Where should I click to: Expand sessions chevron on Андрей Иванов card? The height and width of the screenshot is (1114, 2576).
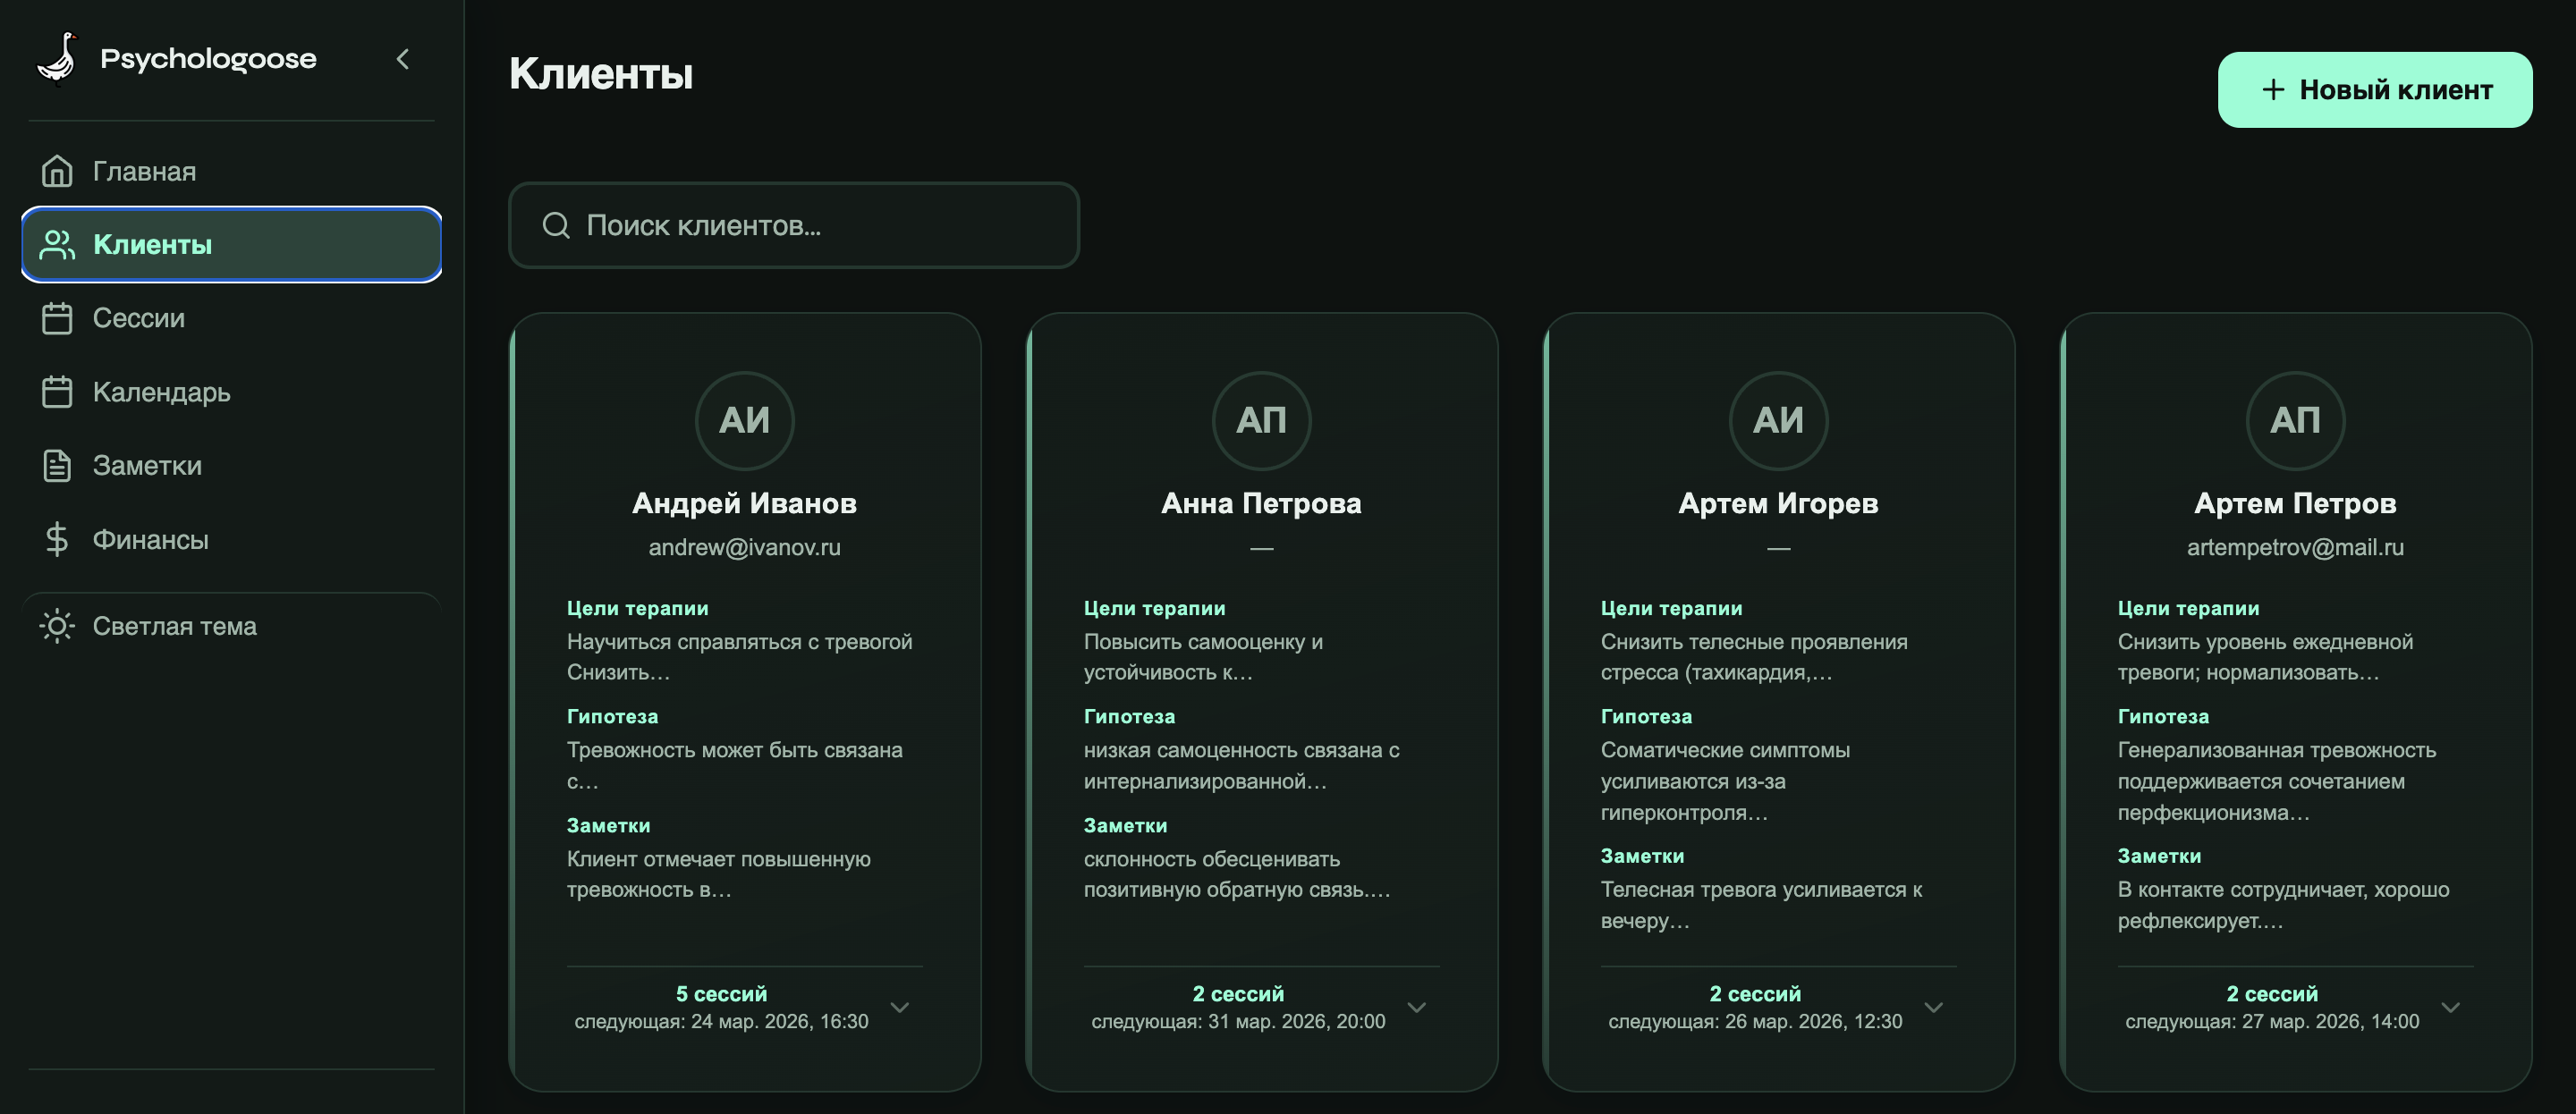pyautogui.click(x=900, y=1007)
